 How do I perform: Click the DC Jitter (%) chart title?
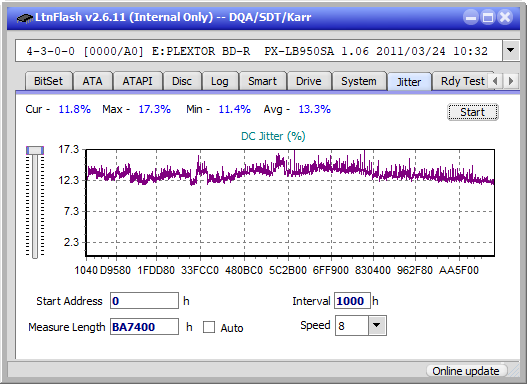pyautogui.click(x=273, y=136)
